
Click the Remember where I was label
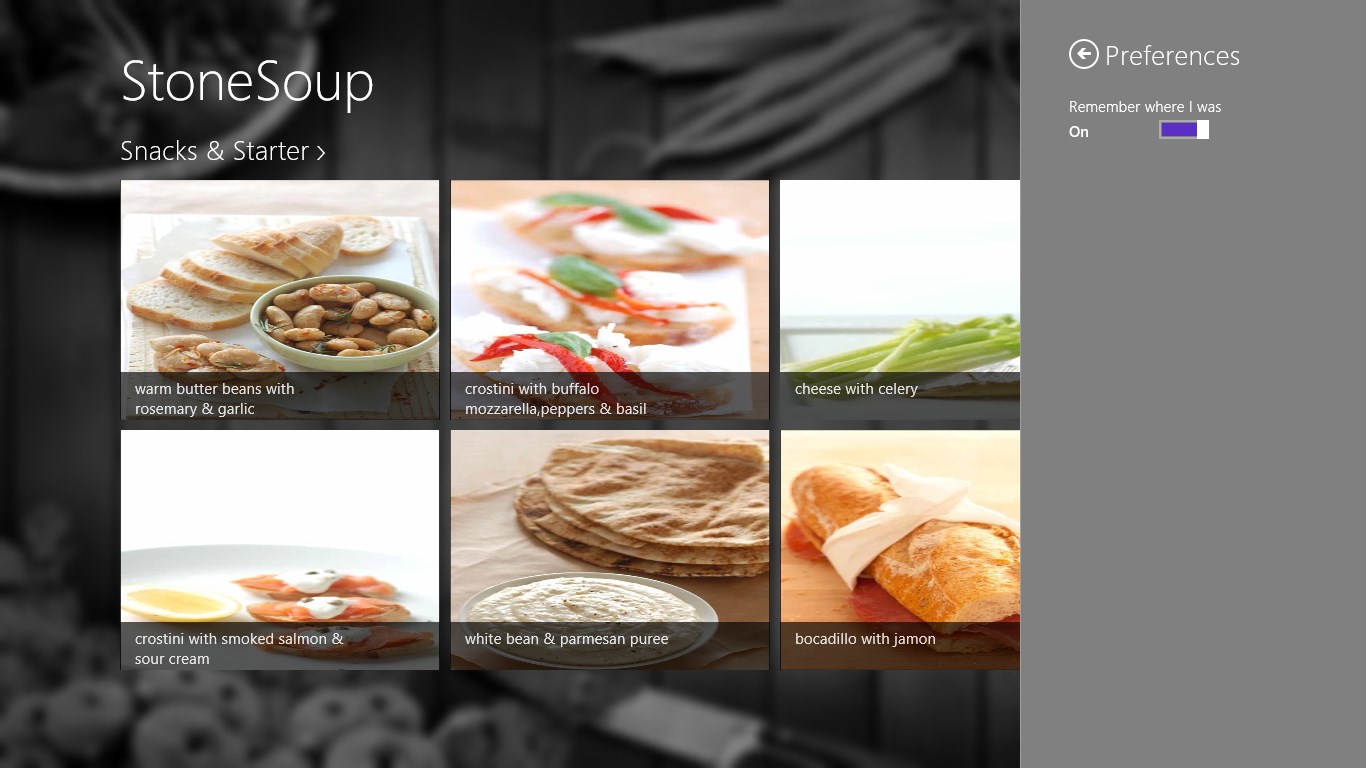1145,107
